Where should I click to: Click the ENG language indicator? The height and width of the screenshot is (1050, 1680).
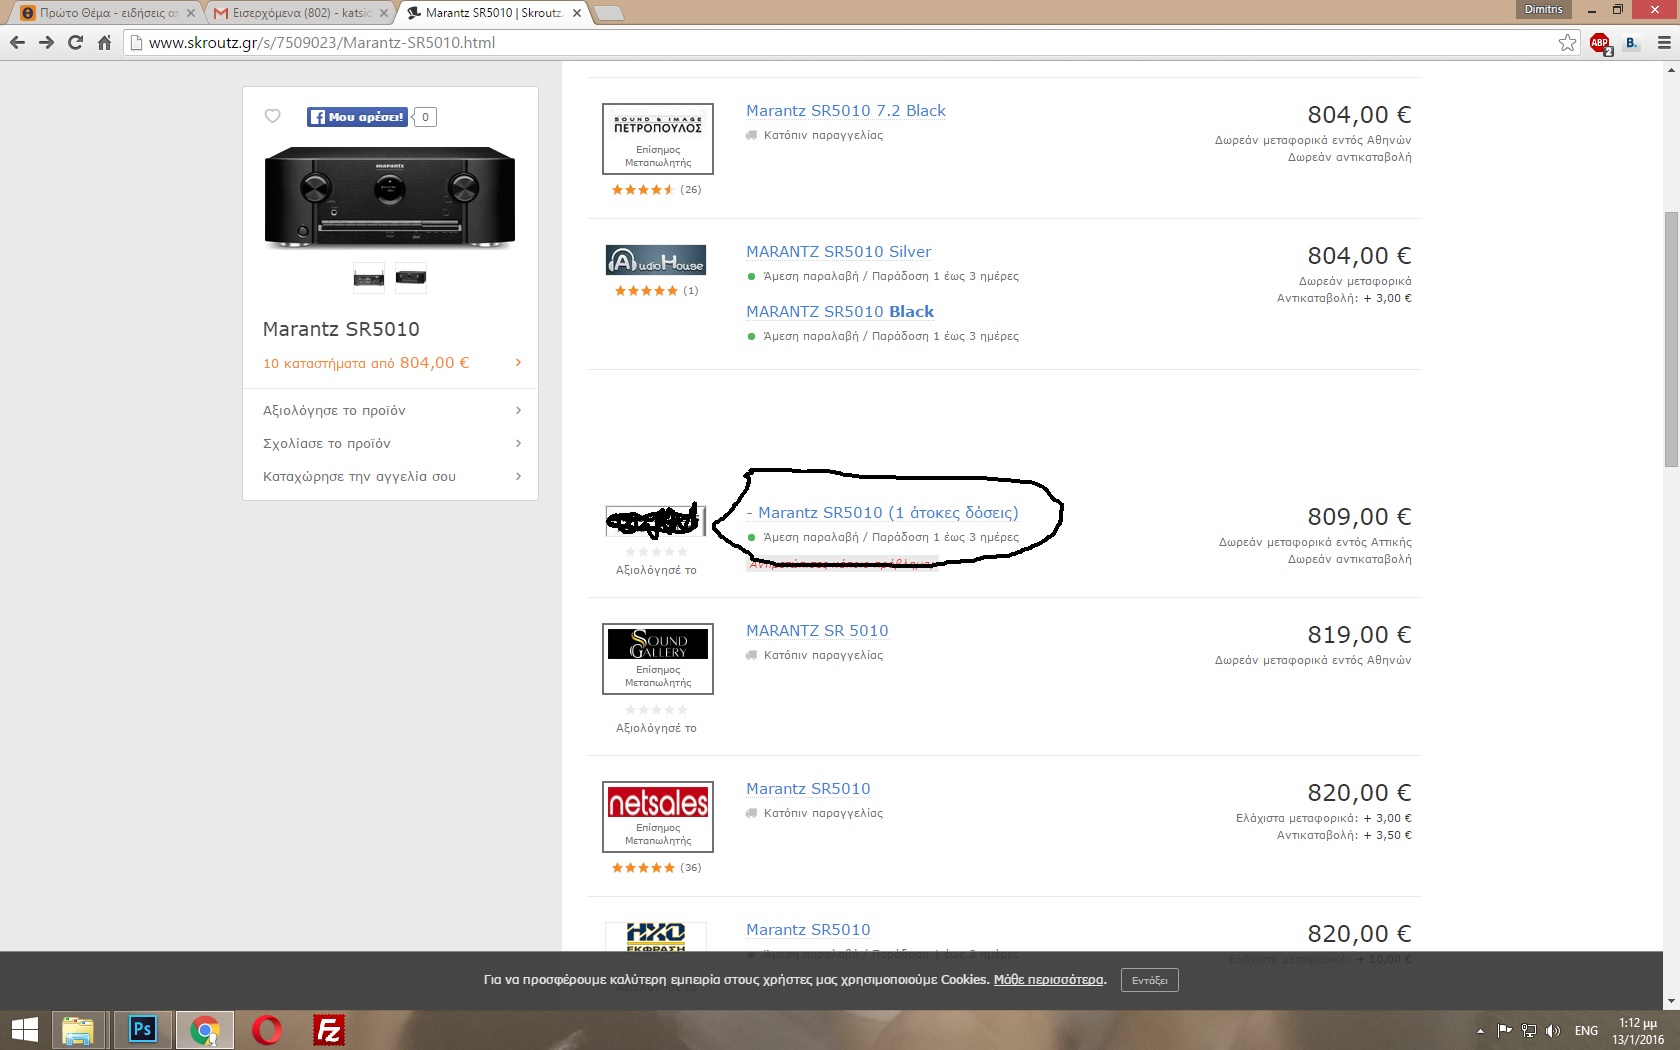[x=1586, y=1031]
